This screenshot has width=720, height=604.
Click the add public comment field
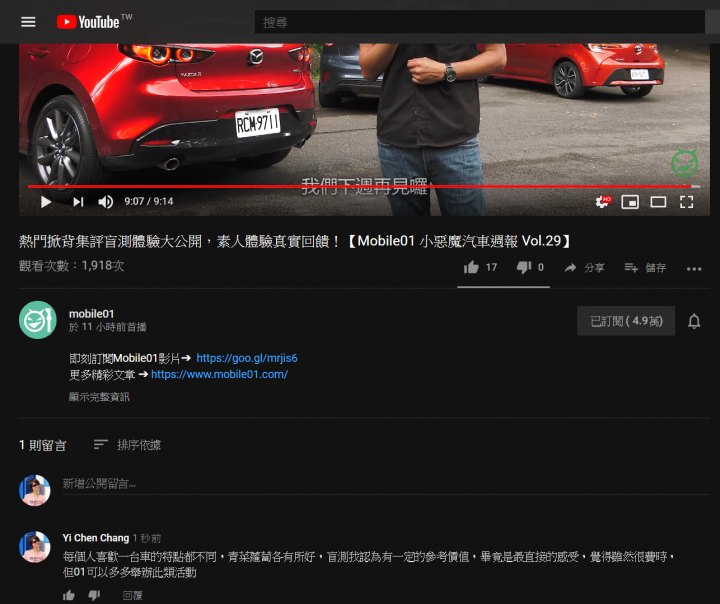(x=386, y=484)
